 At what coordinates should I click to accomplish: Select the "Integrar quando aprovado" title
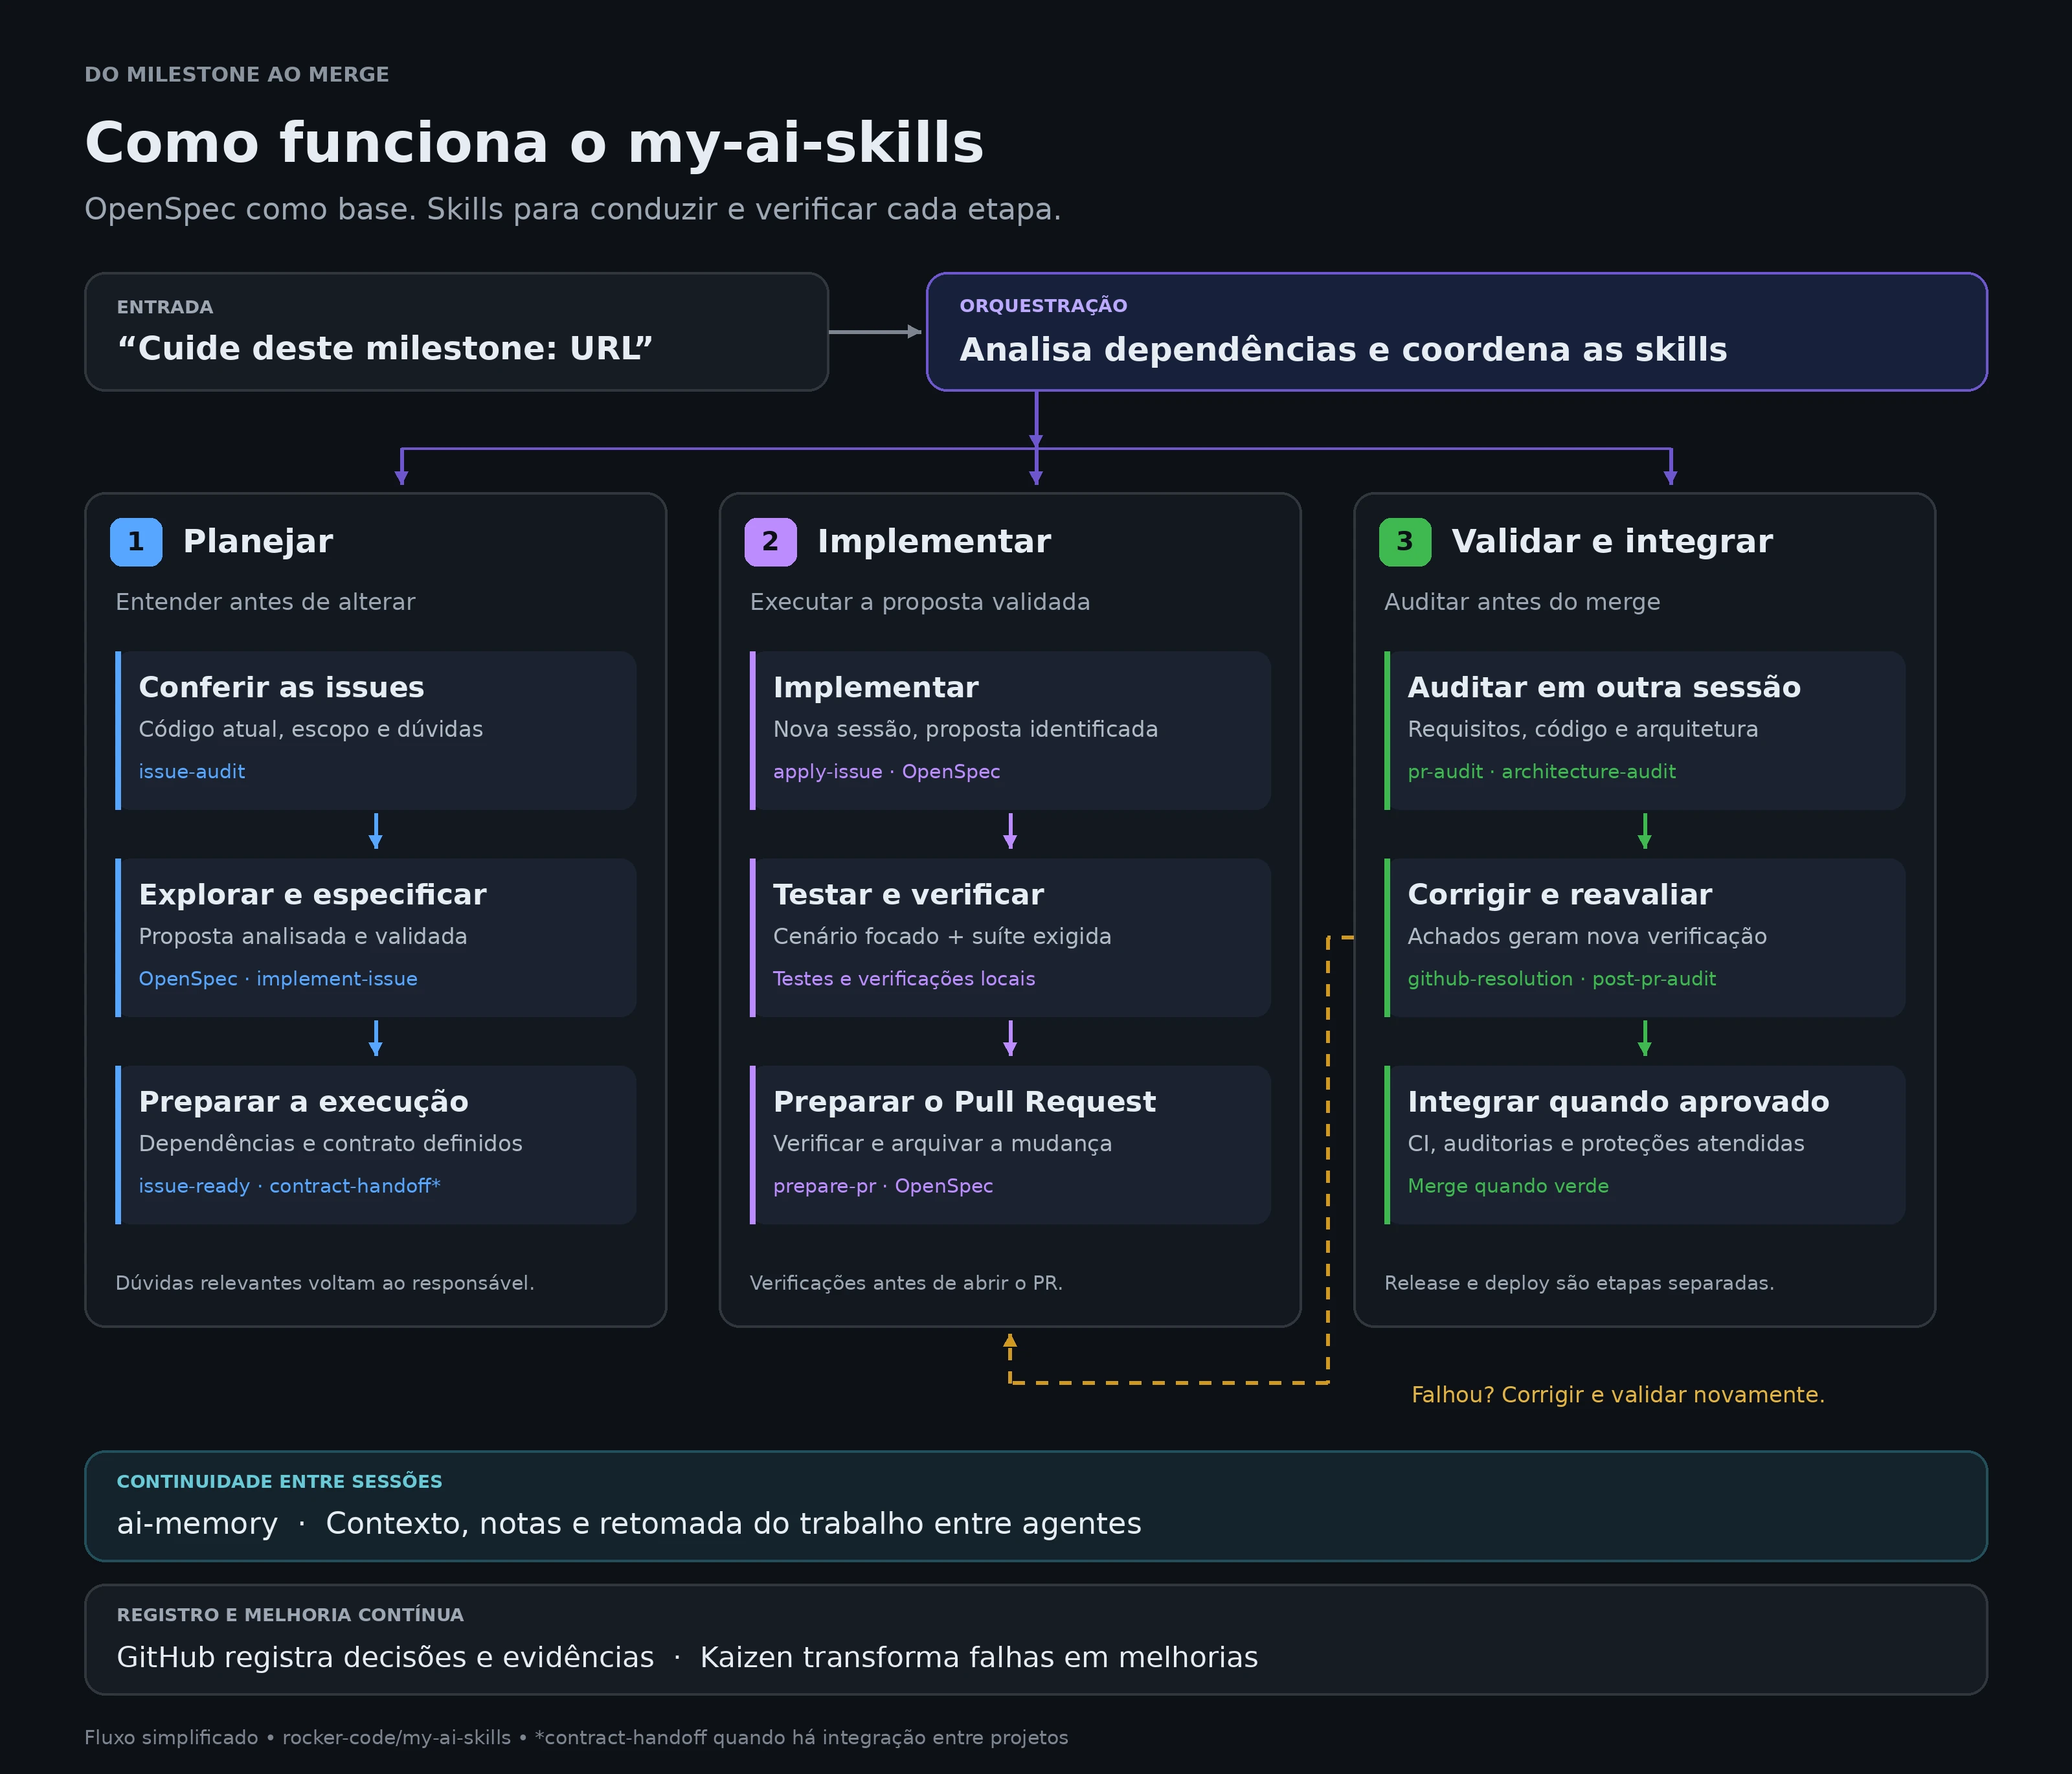pos(1618,1102)
